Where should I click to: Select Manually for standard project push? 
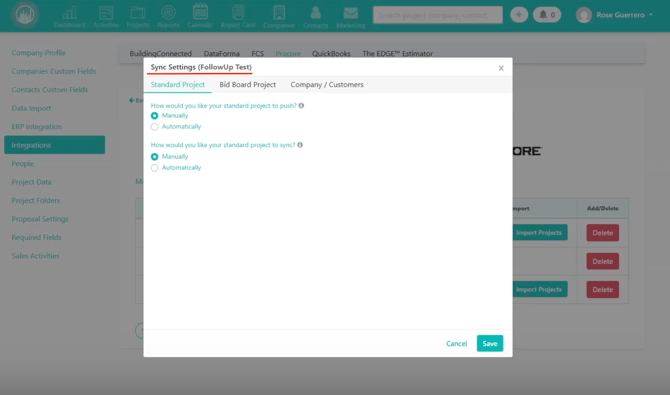(x=155, y=116)
